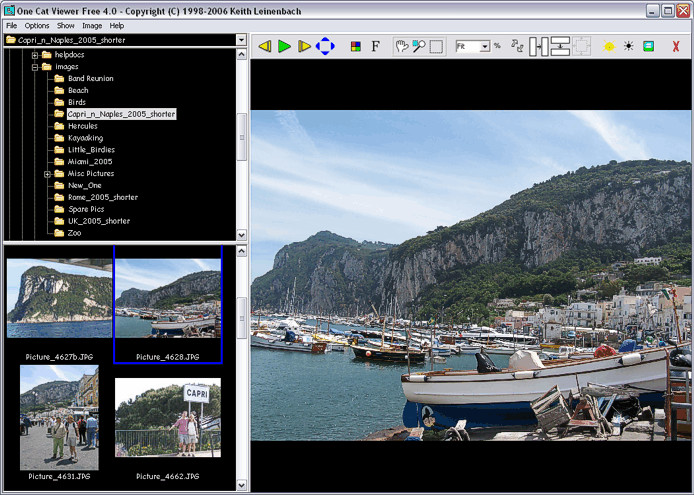Screen dimensions: 694x495
Task: Click the thumbnail panel scrollbar thumb
Action: [x=242, y=318]
